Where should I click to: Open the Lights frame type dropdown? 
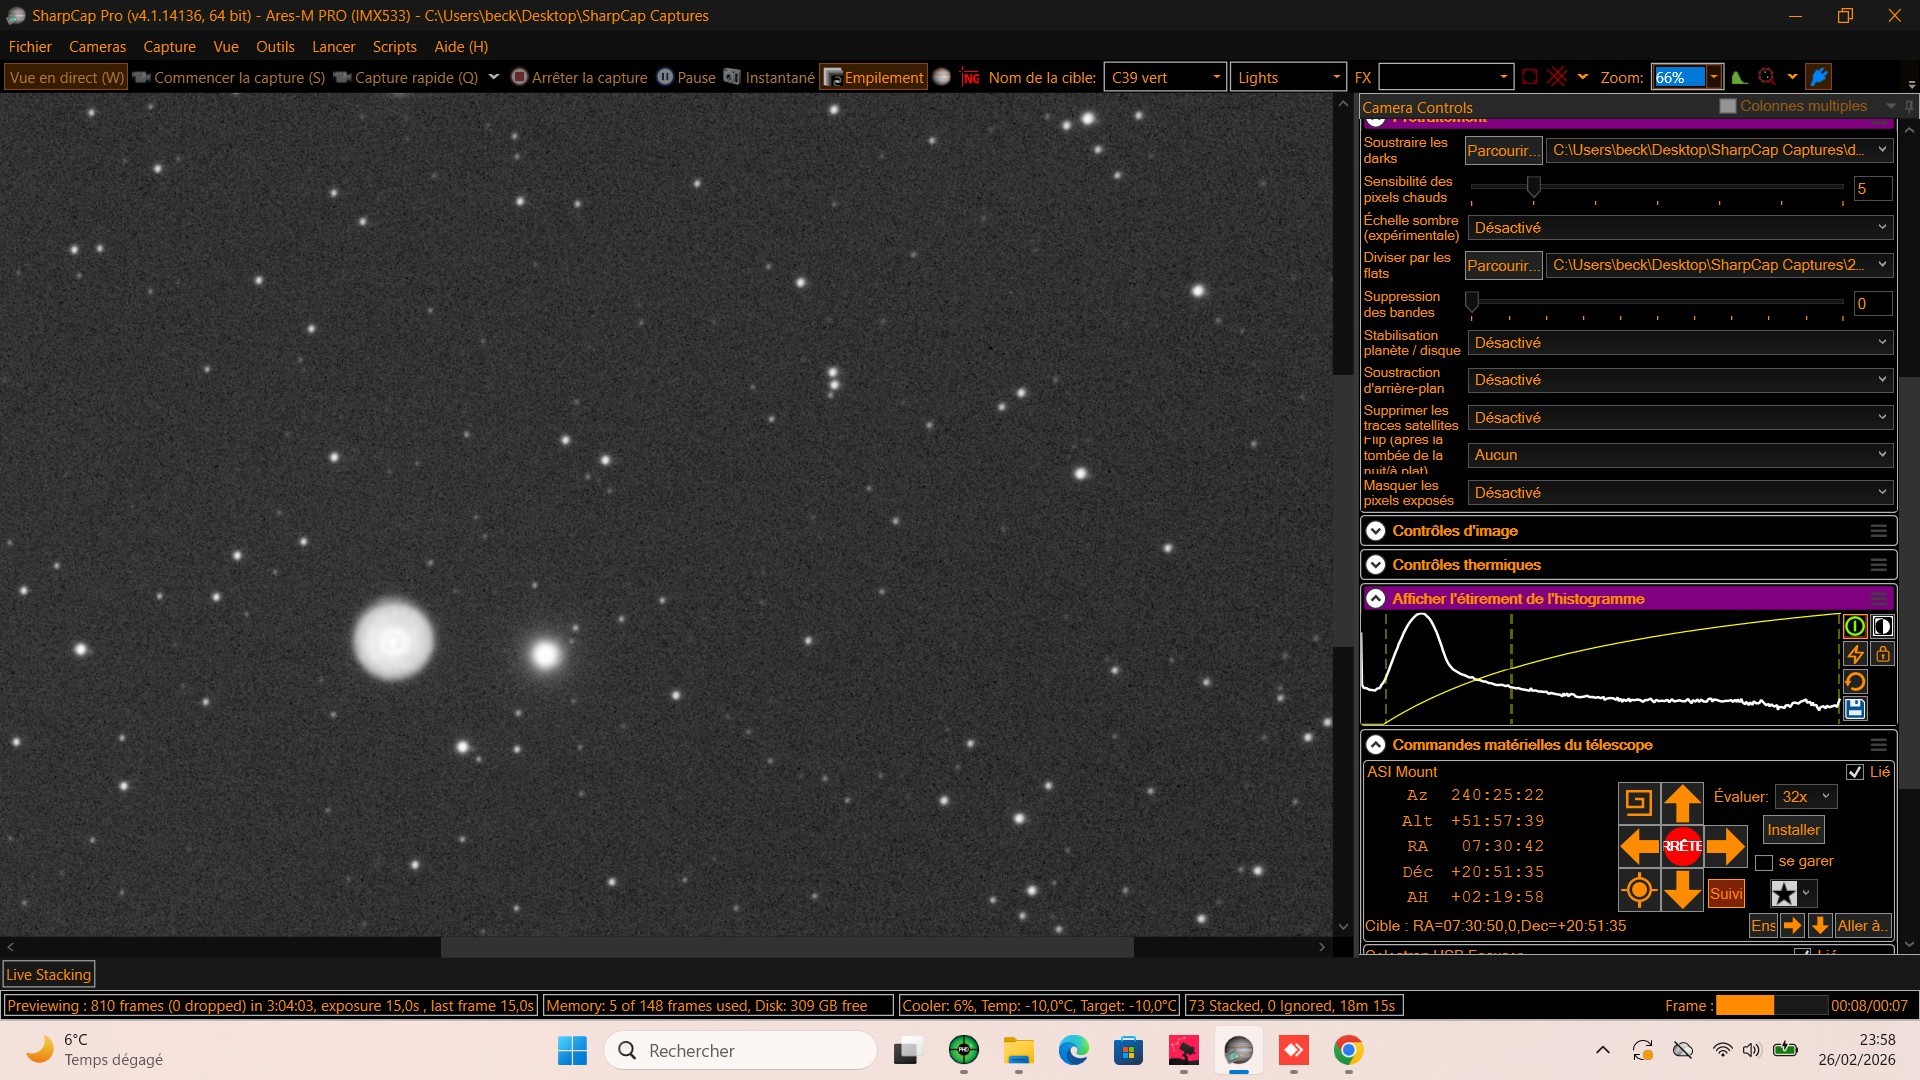tap(1288, 77)
